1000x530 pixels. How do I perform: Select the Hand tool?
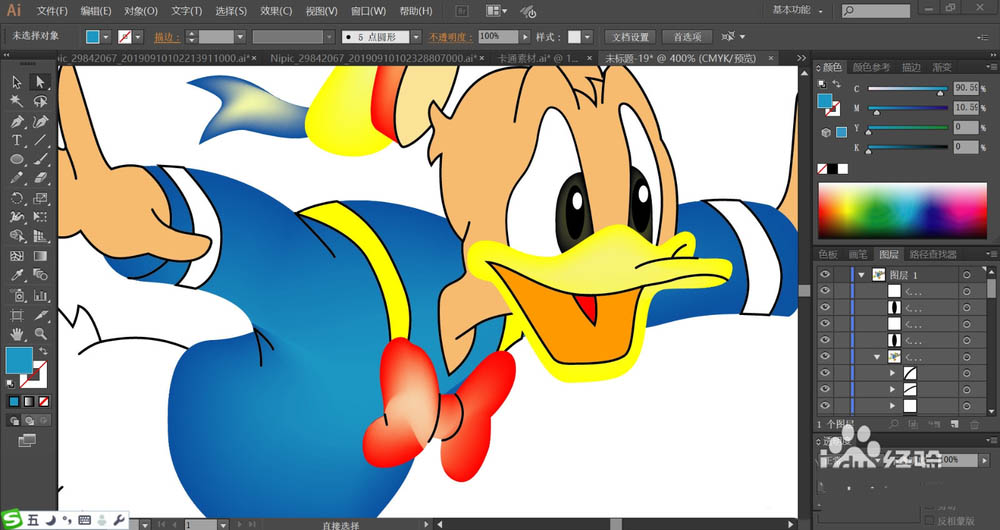[17, 334]
